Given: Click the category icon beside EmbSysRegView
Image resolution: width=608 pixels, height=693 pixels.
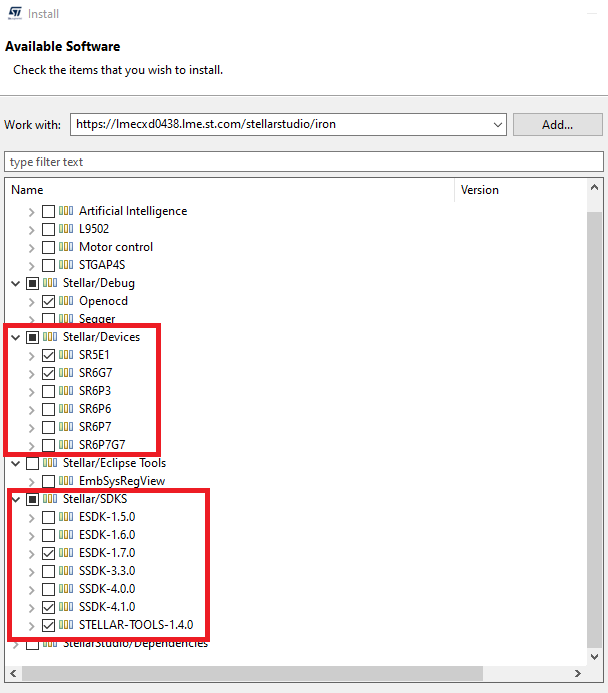Looking at the screenshot, I should click(66, 481).
